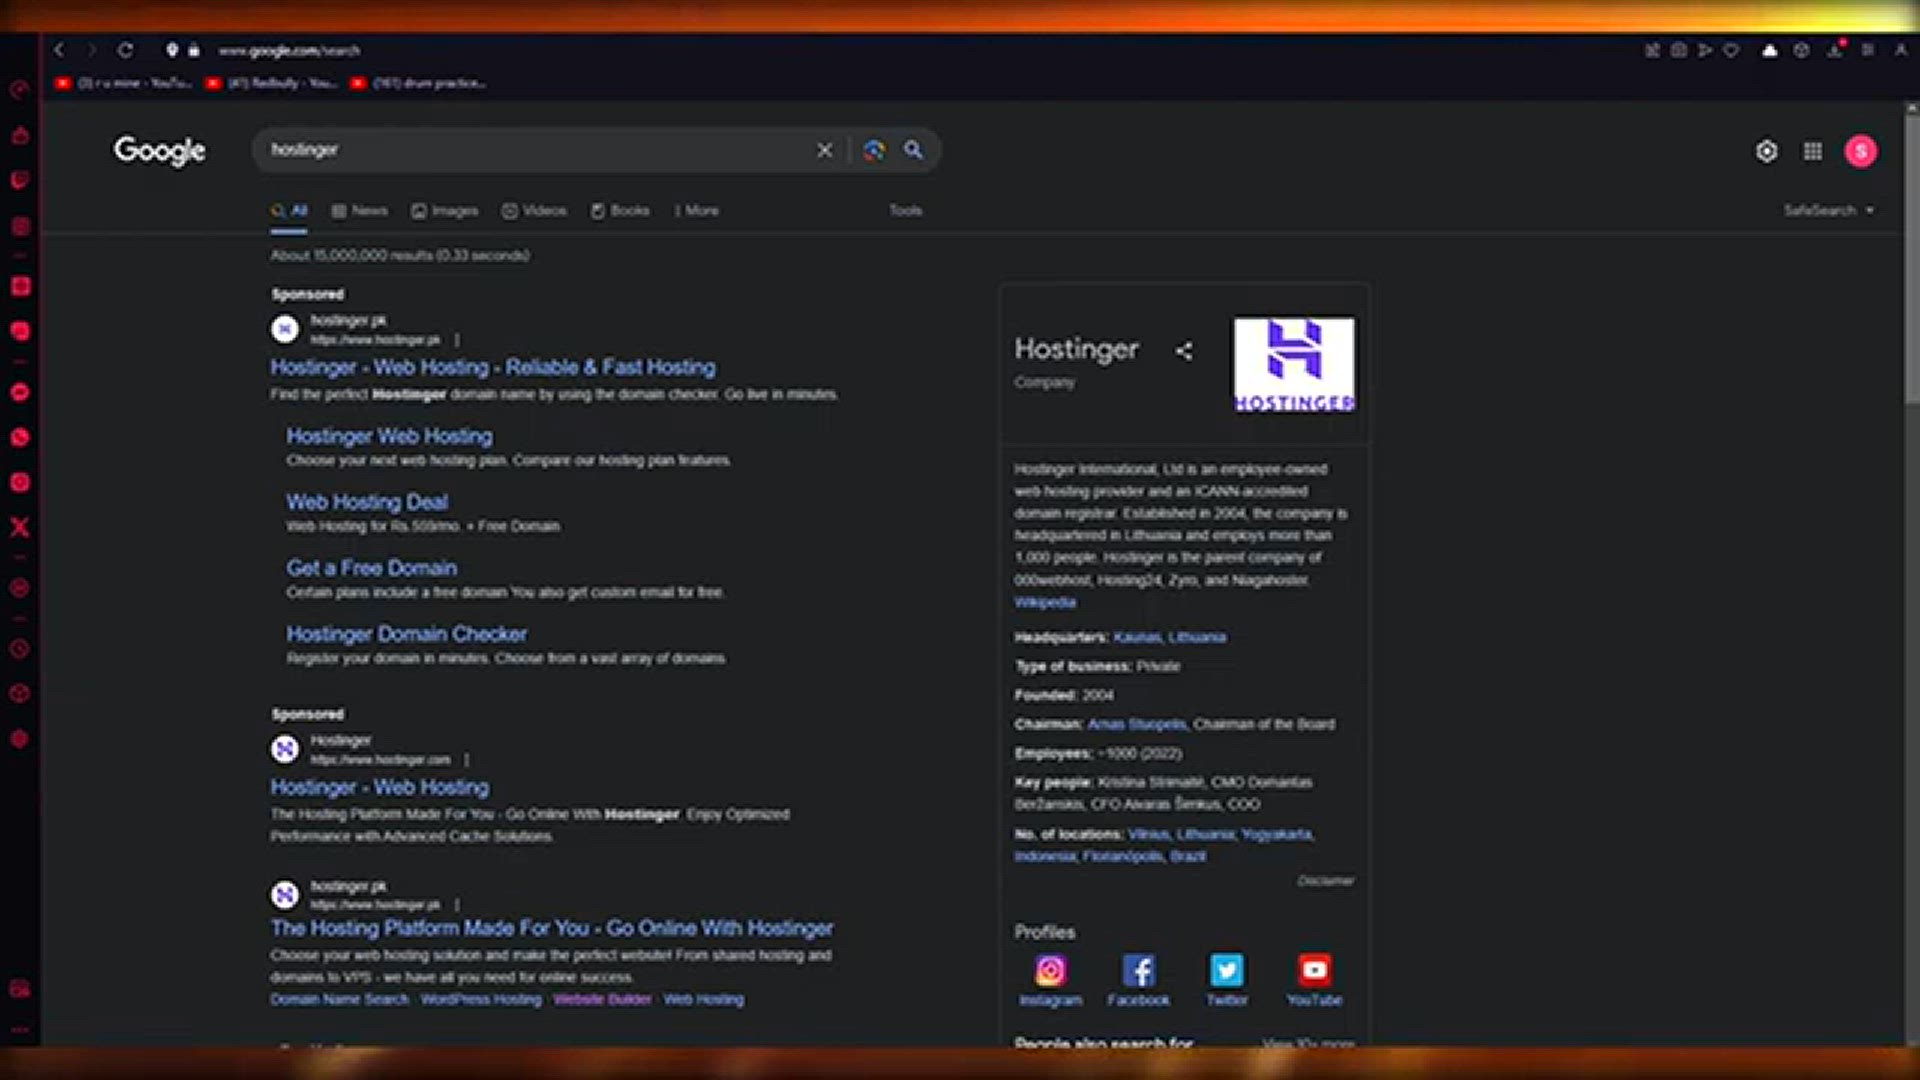Open 'The Hosting Platform Made For You' ad
The image size is (1920, 1080).
point(552,928)
